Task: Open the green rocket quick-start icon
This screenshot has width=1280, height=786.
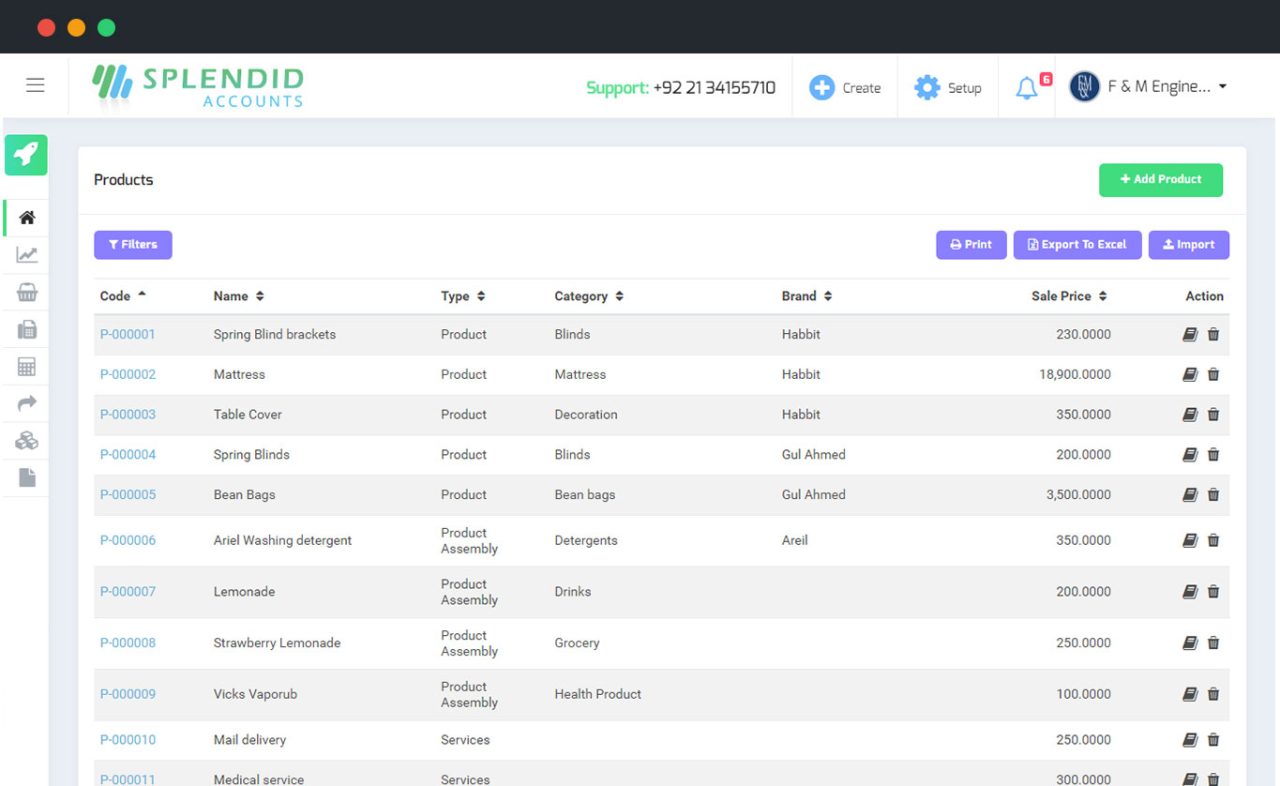Action: click(25, 155)
